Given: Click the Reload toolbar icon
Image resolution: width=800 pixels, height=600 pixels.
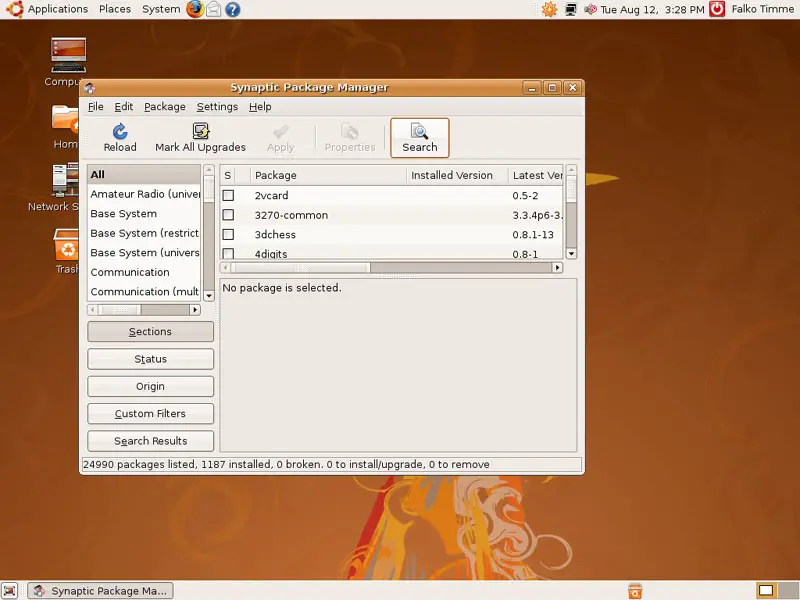Looking at the screenshot, I should (120, 132).
